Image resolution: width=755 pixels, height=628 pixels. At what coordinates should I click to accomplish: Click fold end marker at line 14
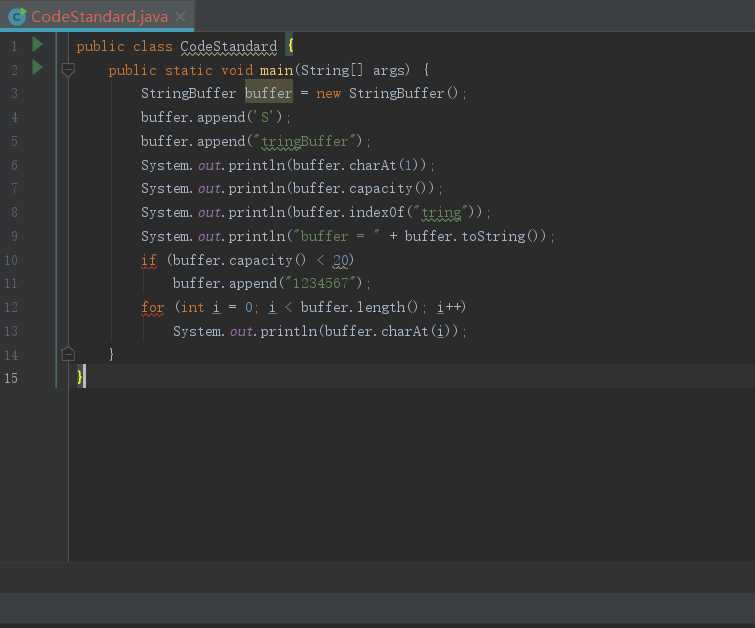tap(68, 354)
